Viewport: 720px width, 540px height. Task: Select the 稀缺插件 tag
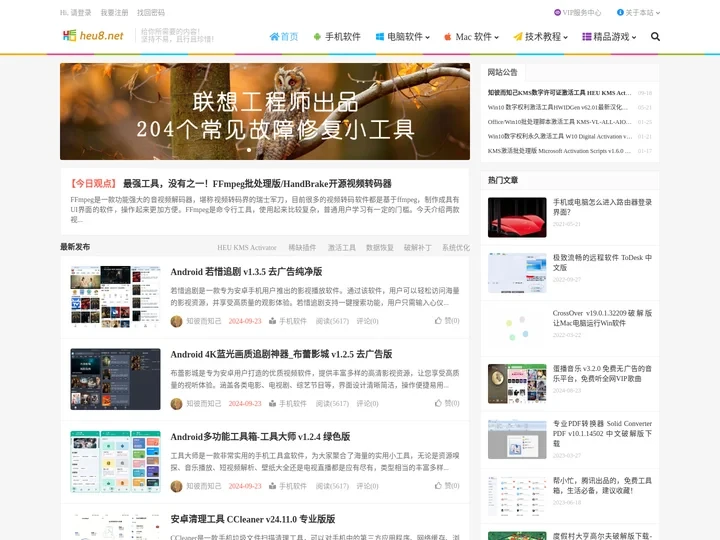click(x=302, y=248)
